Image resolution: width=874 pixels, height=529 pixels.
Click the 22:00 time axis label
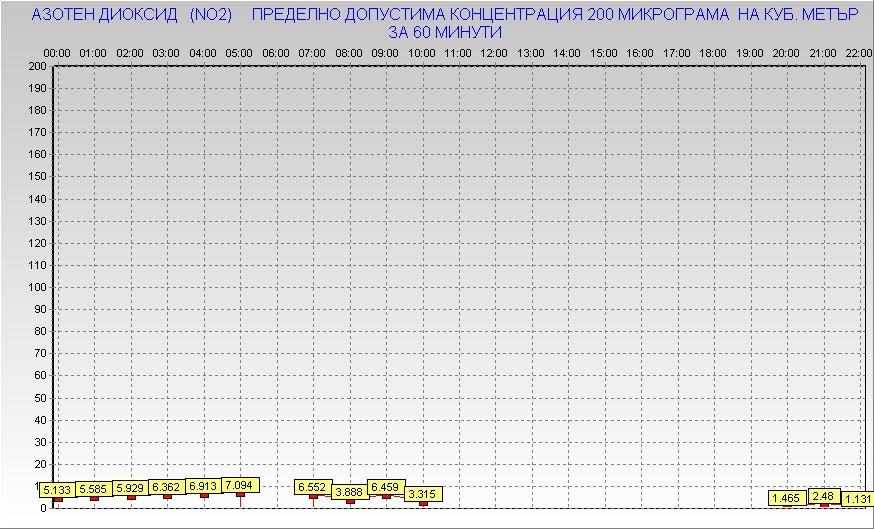tap(859, 52)
